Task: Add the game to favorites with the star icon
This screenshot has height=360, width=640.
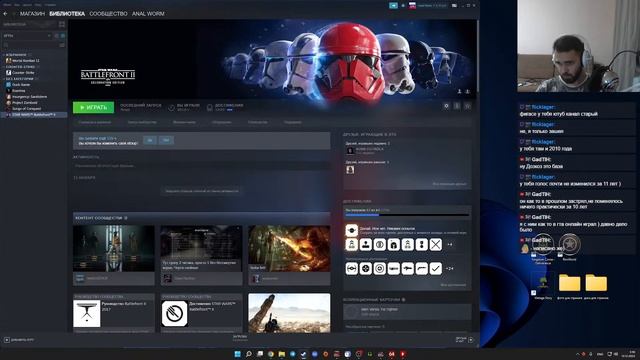Action: click(468, 106)
